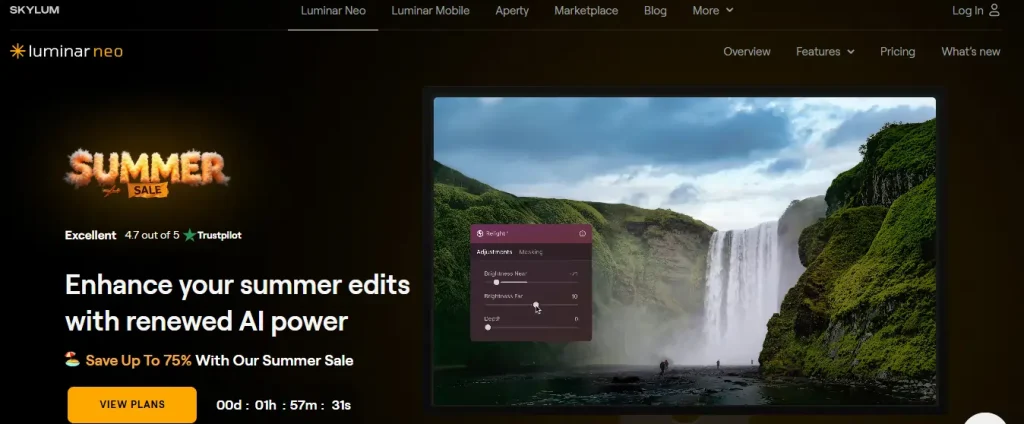
Task: Click the icon at right of Relight header
Action: click(583, 233)
